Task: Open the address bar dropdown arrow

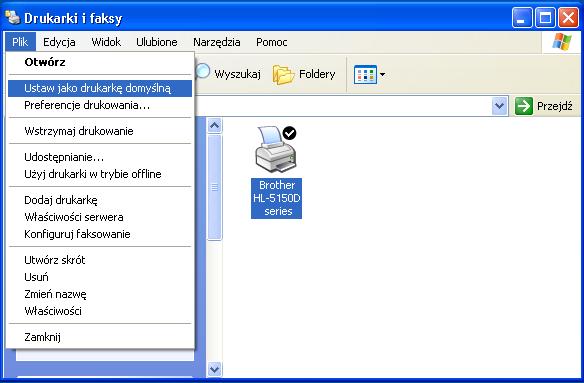Action: [499, 106]
